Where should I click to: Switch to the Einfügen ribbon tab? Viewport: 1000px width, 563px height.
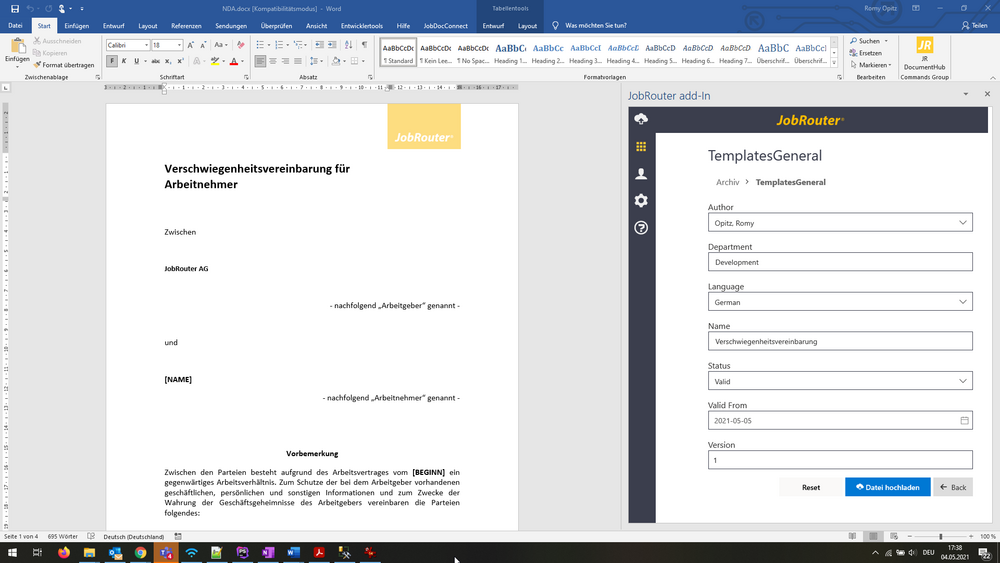coord(77,26)
